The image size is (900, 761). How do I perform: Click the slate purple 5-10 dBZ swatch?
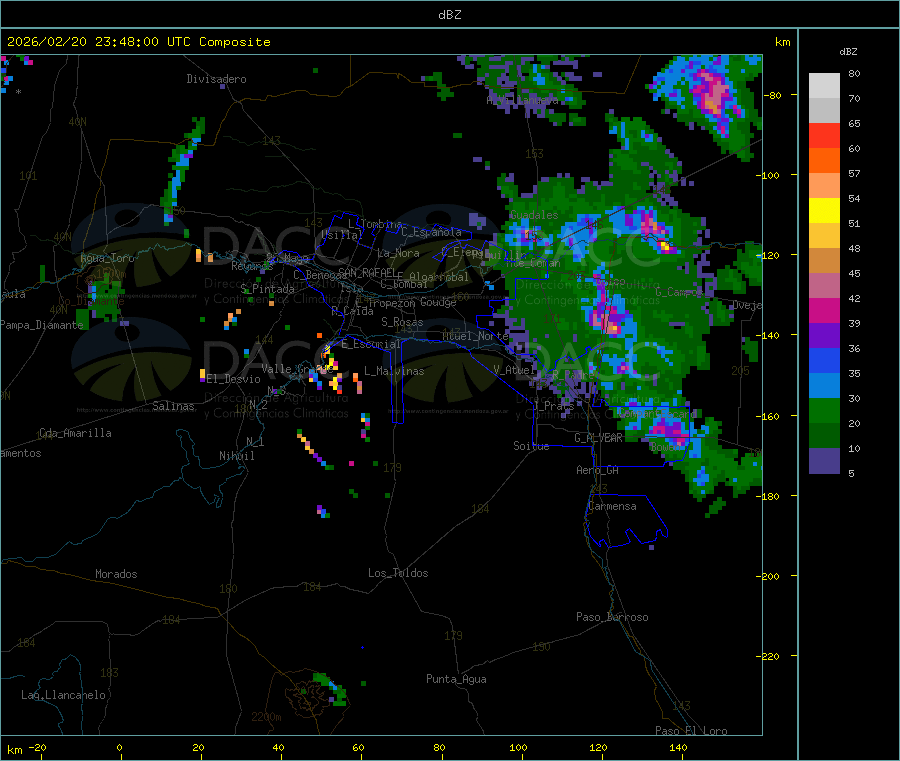coord(824,461)
